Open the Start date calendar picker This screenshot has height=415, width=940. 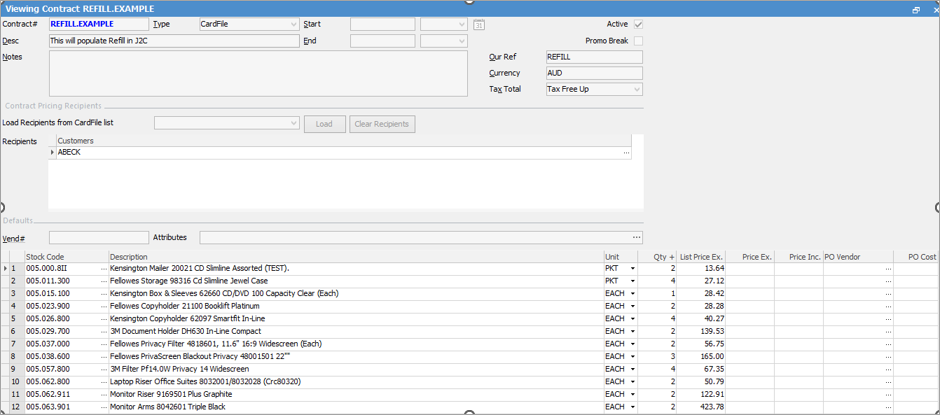tap(479, 24)
